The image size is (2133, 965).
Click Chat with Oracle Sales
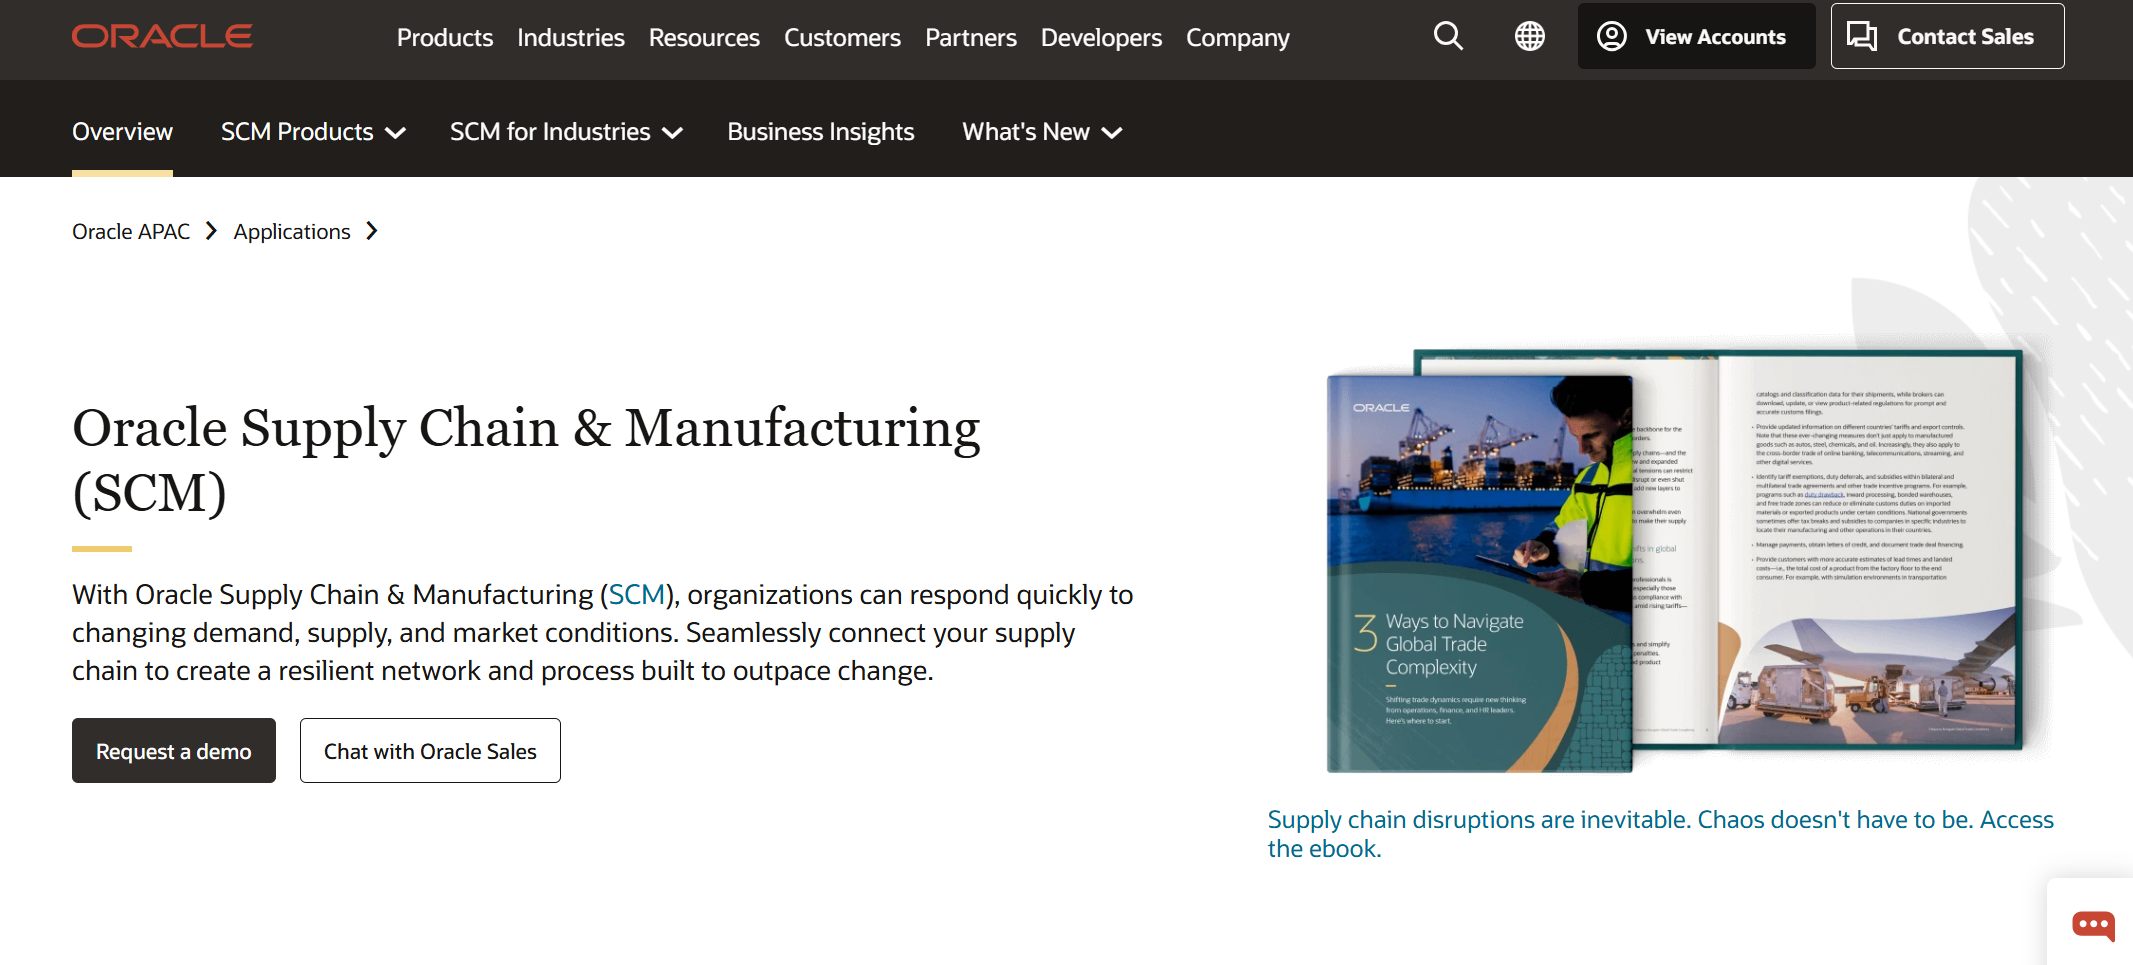(x=430, y=750)
